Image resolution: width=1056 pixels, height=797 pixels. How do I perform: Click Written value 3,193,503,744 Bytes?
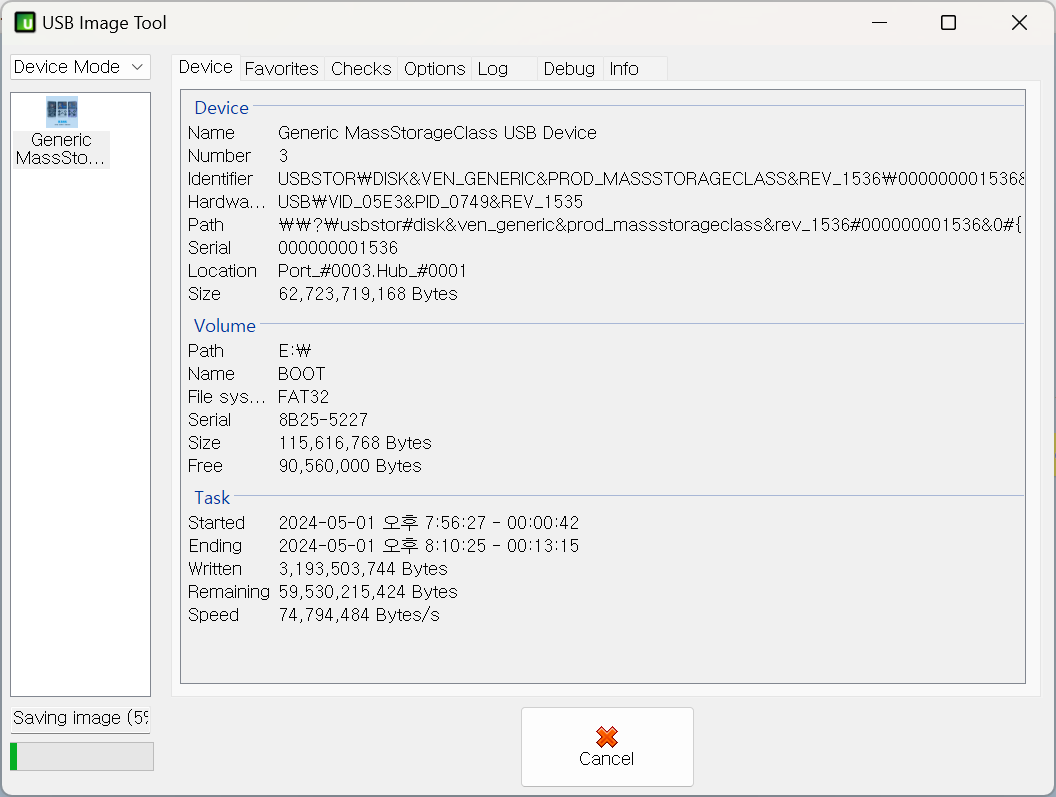click(x=363, y=569)
